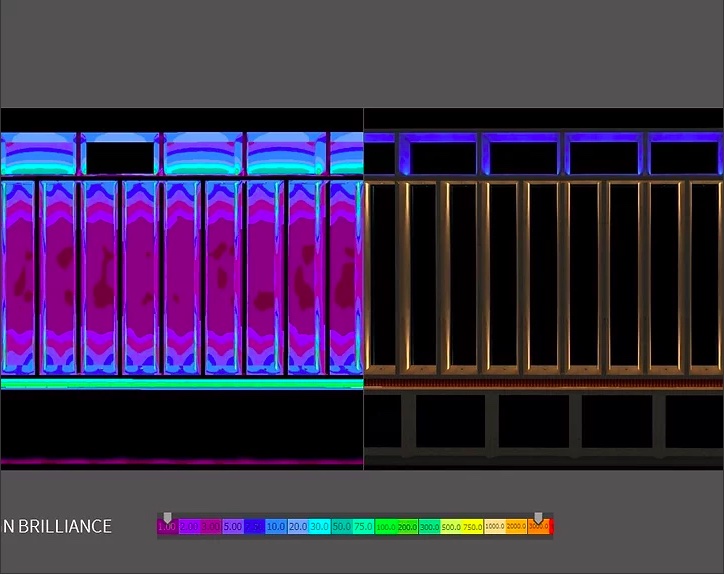Select the 5.00 legend color swatch

(233, 527)
